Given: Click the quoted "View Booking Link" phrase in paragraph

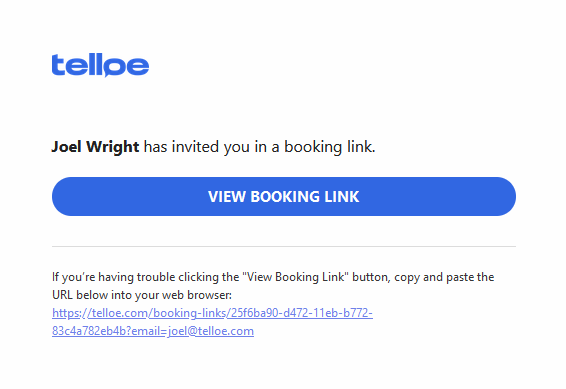Looking at the screenshot, I should [295, 277].
